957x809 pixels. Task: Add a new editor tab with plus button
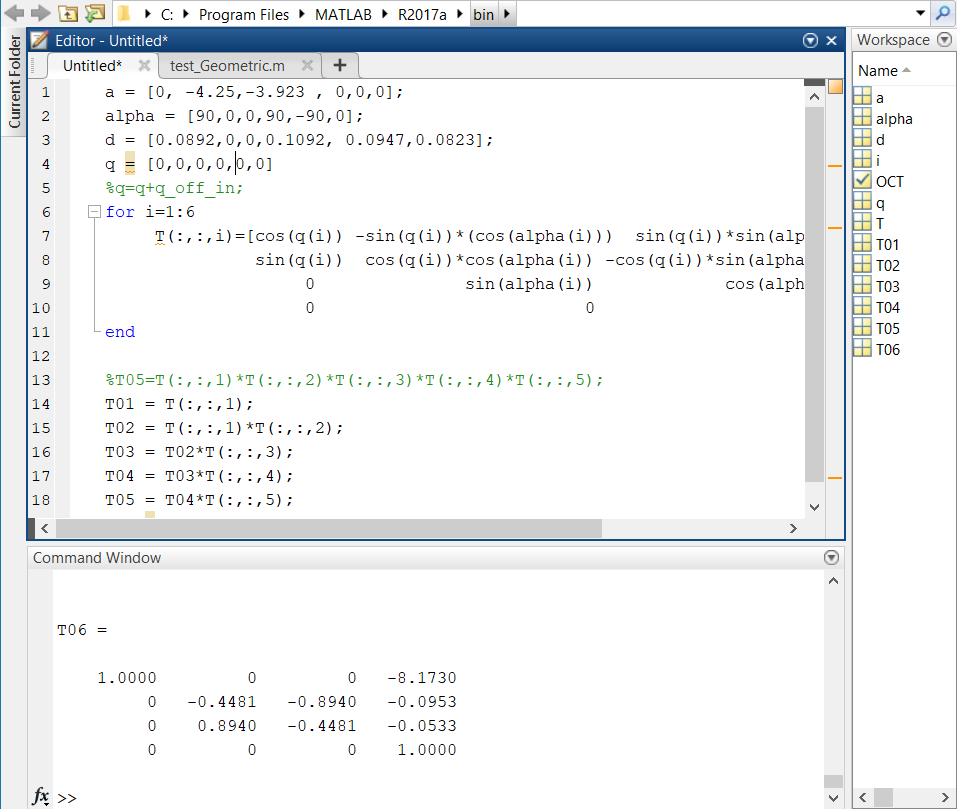click(x=340, y=66)
